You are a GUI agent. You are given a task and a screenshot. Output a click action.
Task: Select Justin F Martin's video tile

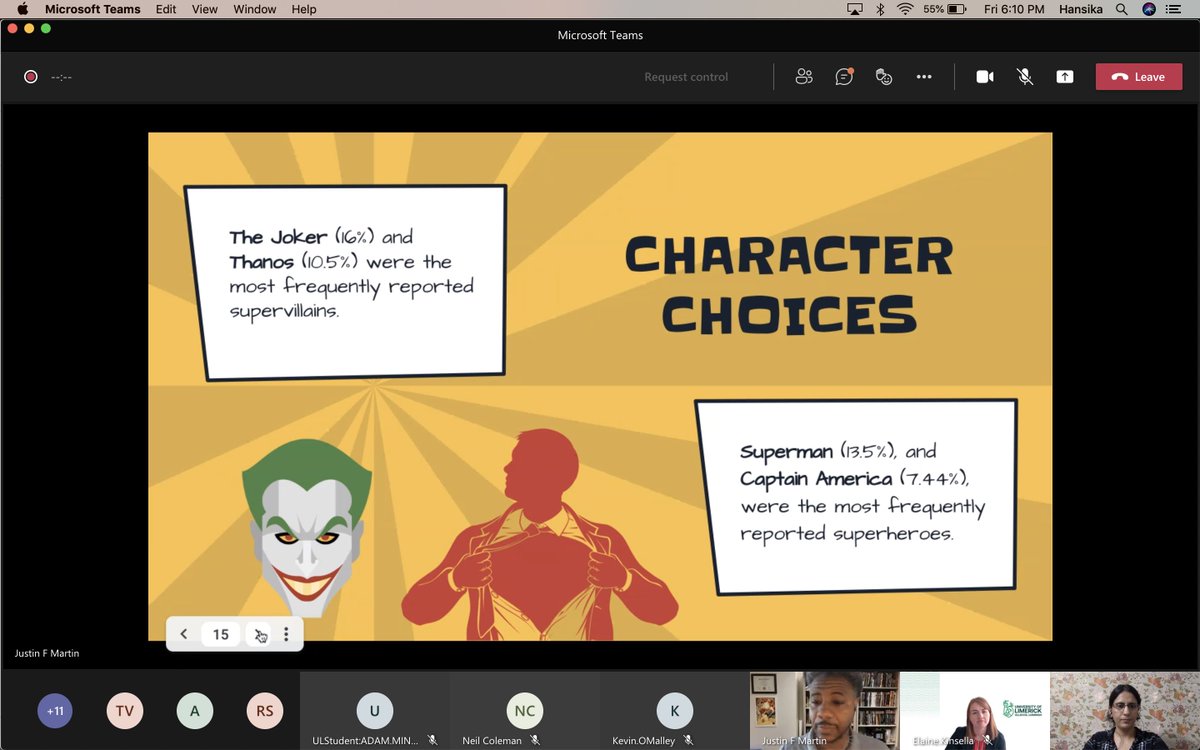[x=824, y=711]
